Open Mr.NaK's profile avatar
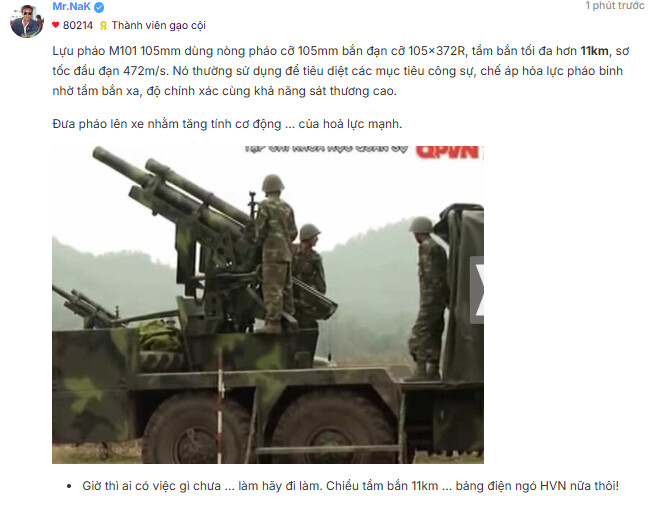This screenshot has width=668, height=505. pos(27,21)
